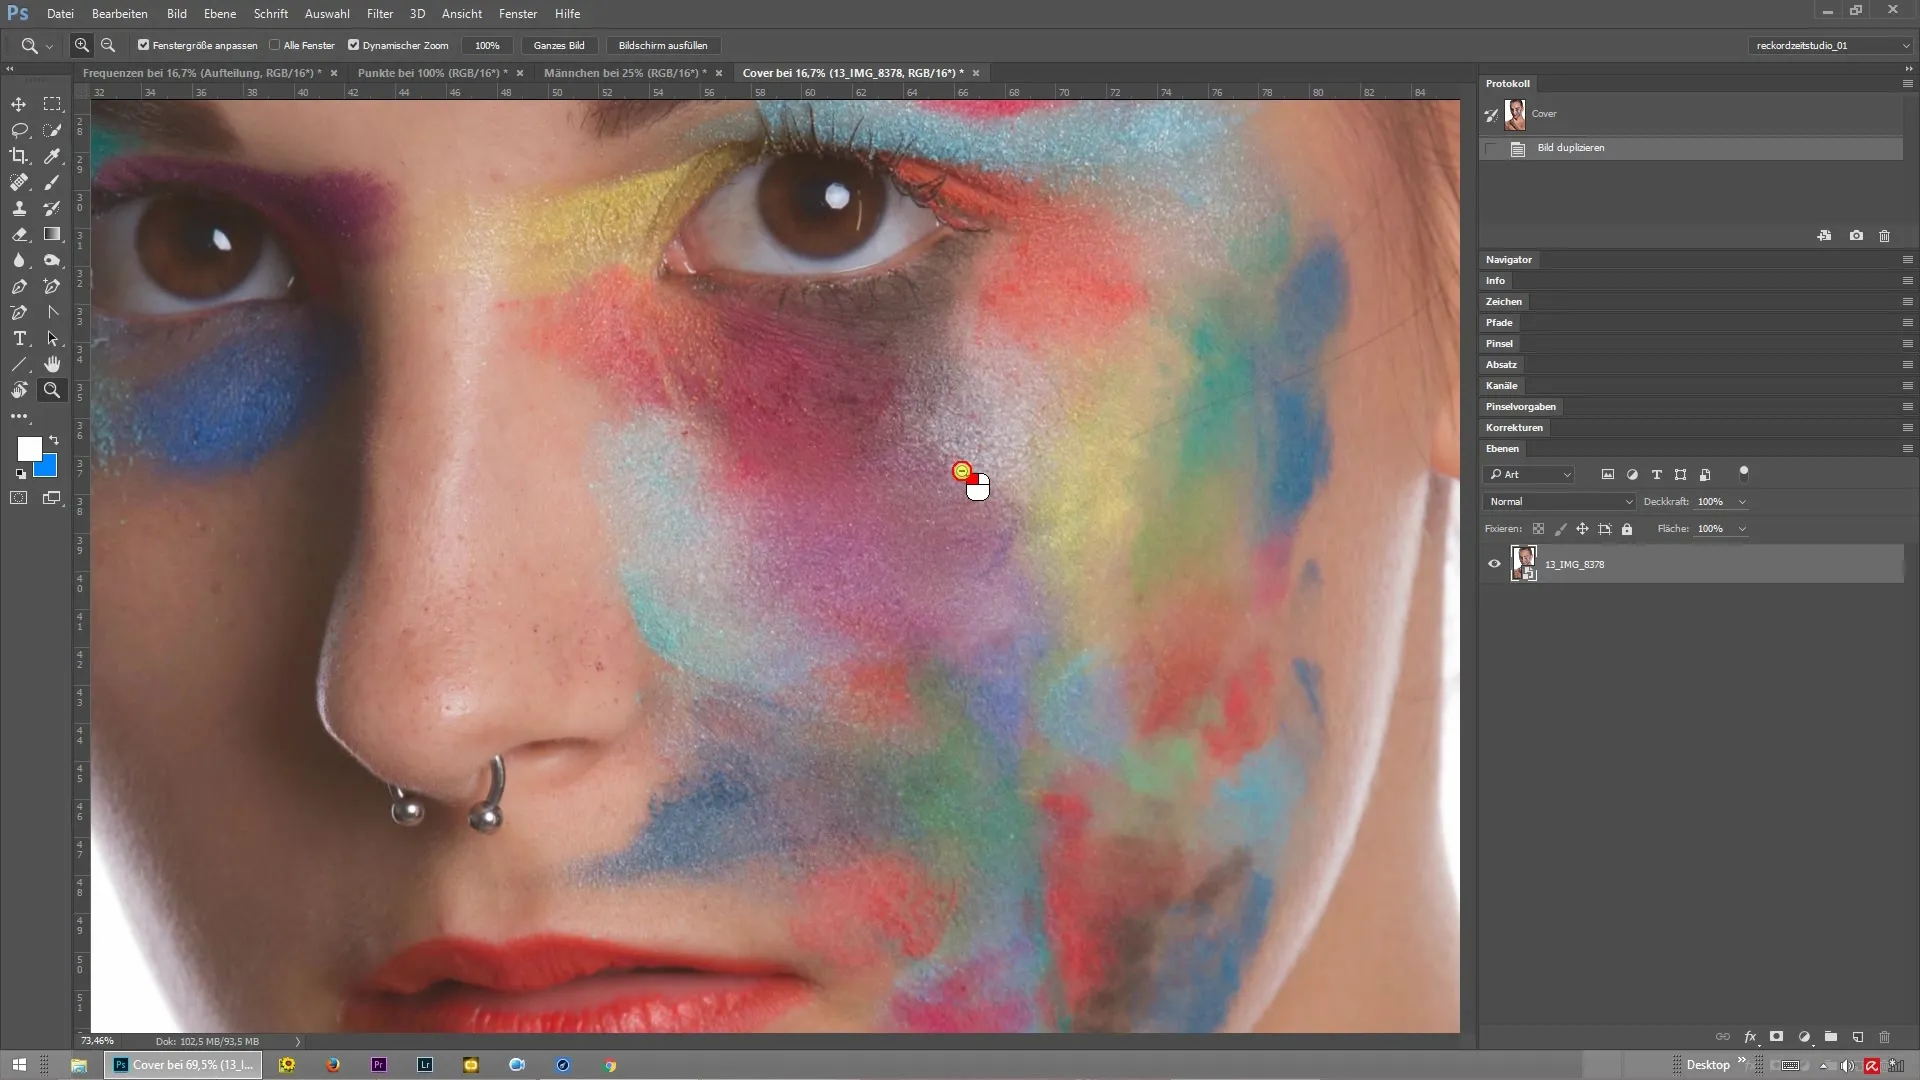Click Ganzes Bild button

click(559, 45)
